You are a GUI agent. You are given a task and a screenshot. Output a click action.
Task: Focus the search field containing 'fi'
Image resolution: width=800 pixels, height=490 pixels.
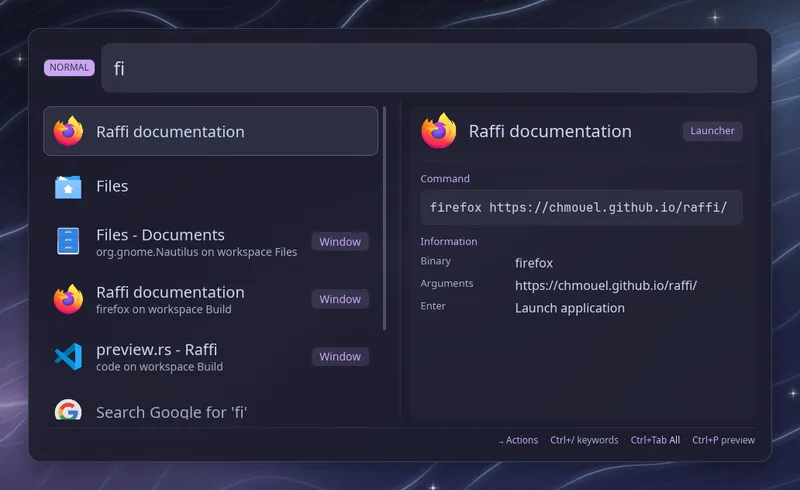429,68
